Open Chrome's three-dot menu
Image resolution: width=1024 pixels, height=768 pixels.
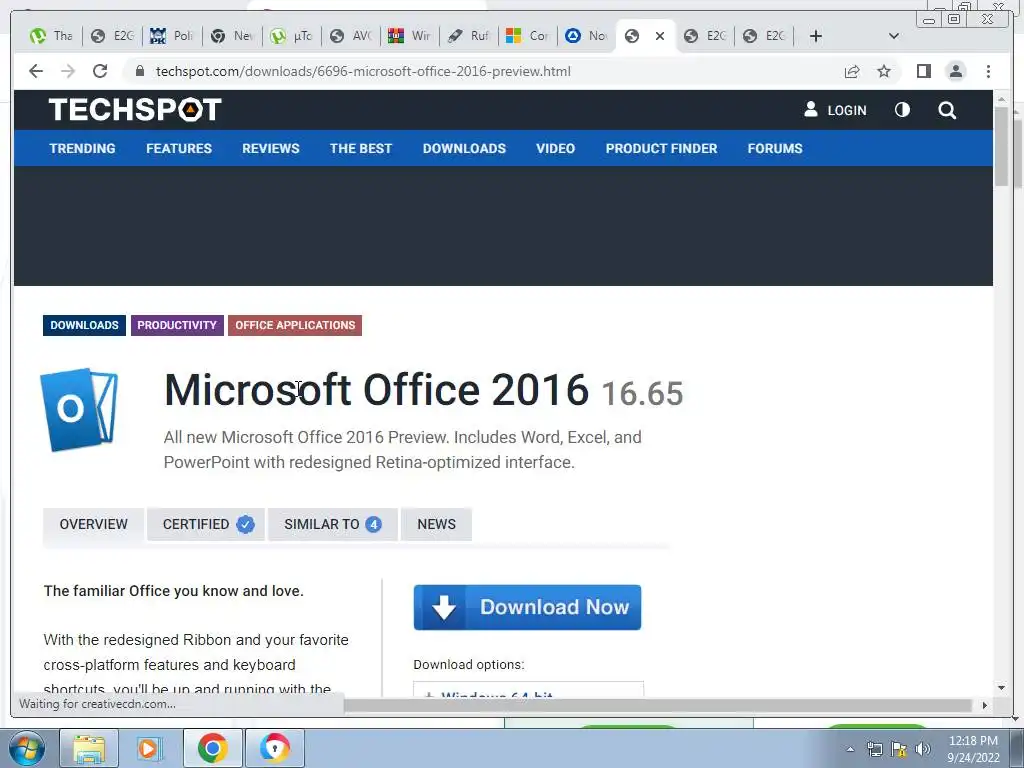[x=988, y=71]
